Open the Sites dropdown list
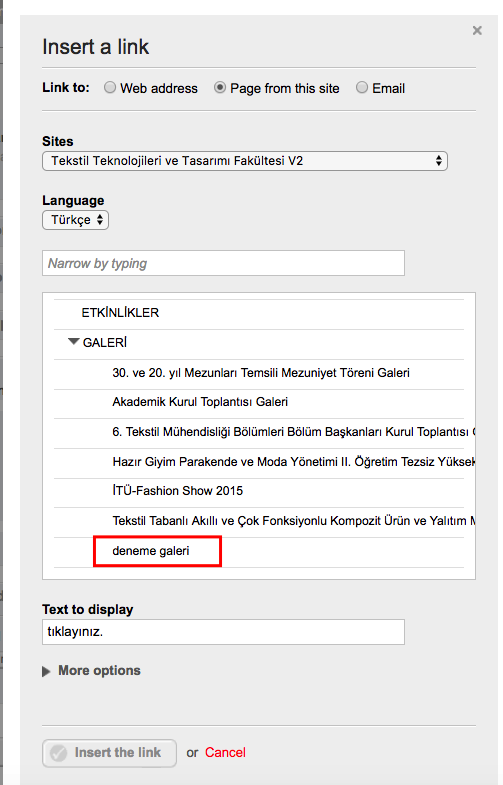Image resolution: width=503 pixels, height=785 pixels. (x=245, y=161)
